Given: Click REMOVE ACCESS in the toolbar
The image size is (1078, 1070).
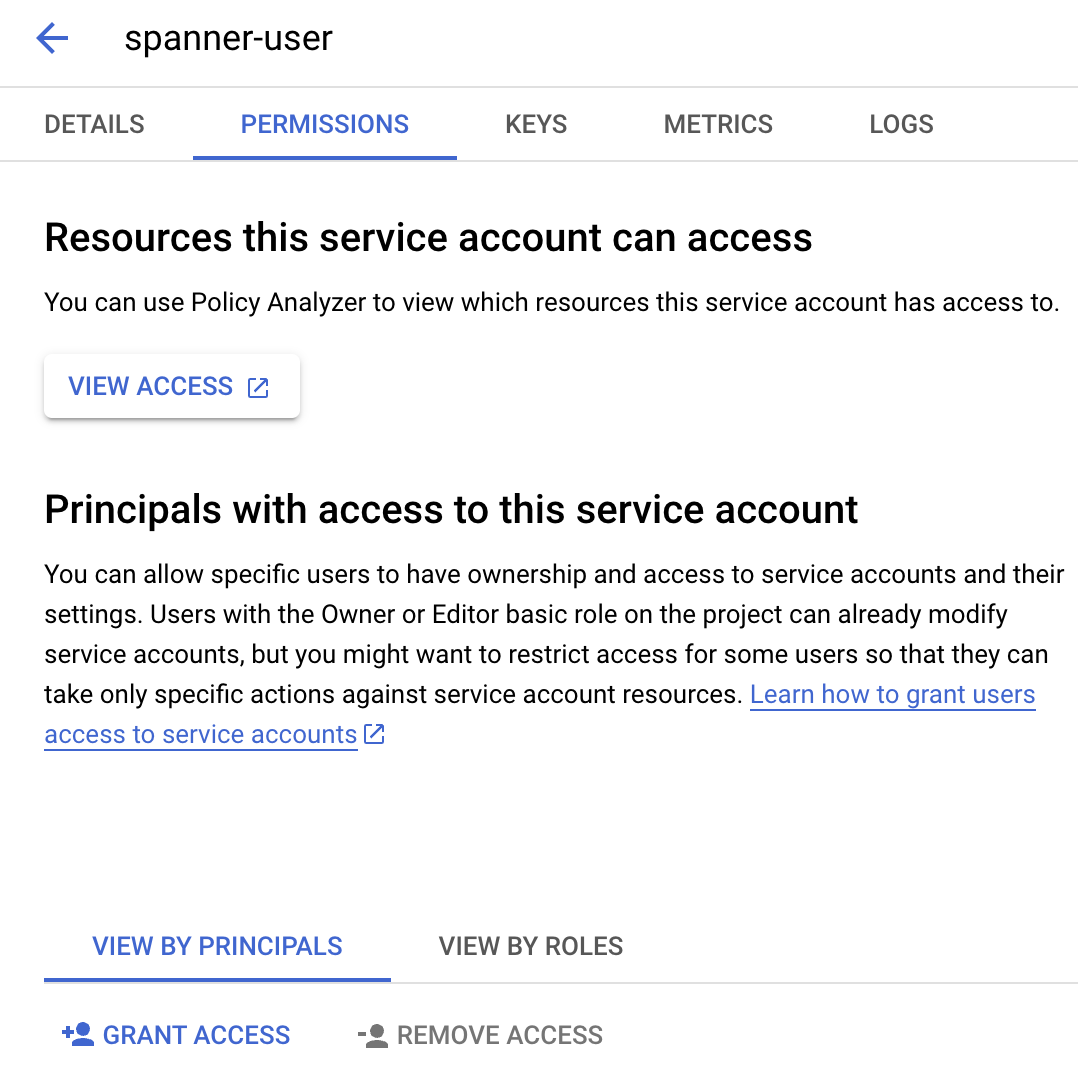Looking at the screenshot, I should [x=500, y=1035].
